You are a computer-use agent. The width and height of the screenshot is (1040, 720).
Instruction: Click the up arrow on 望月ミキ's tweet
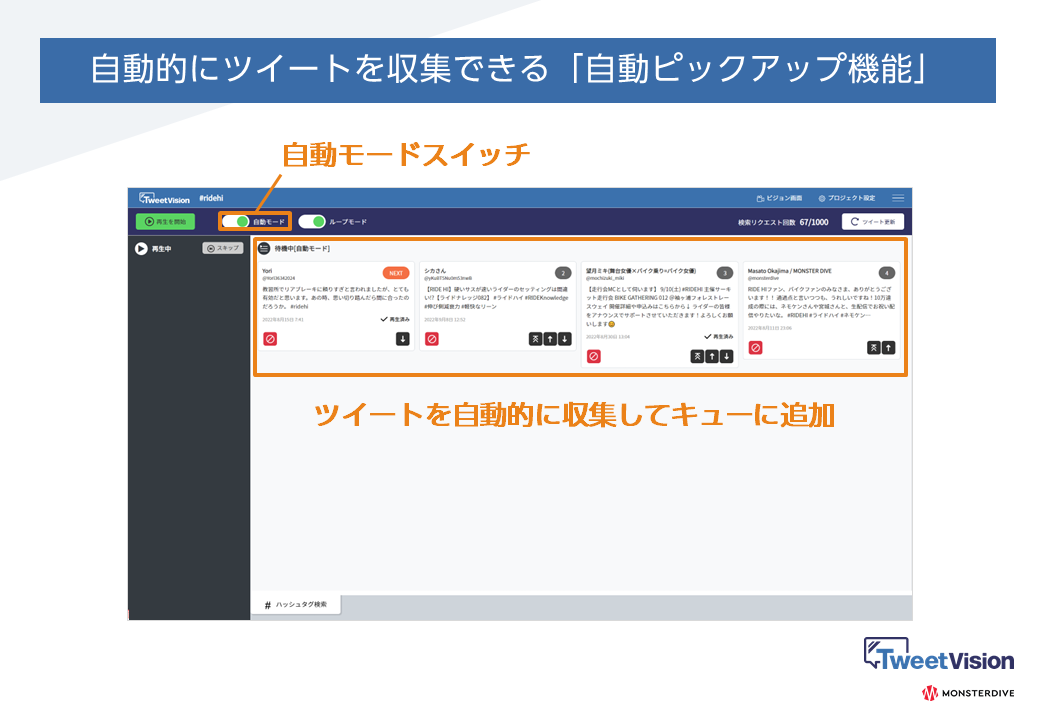[x=713, y=356]
